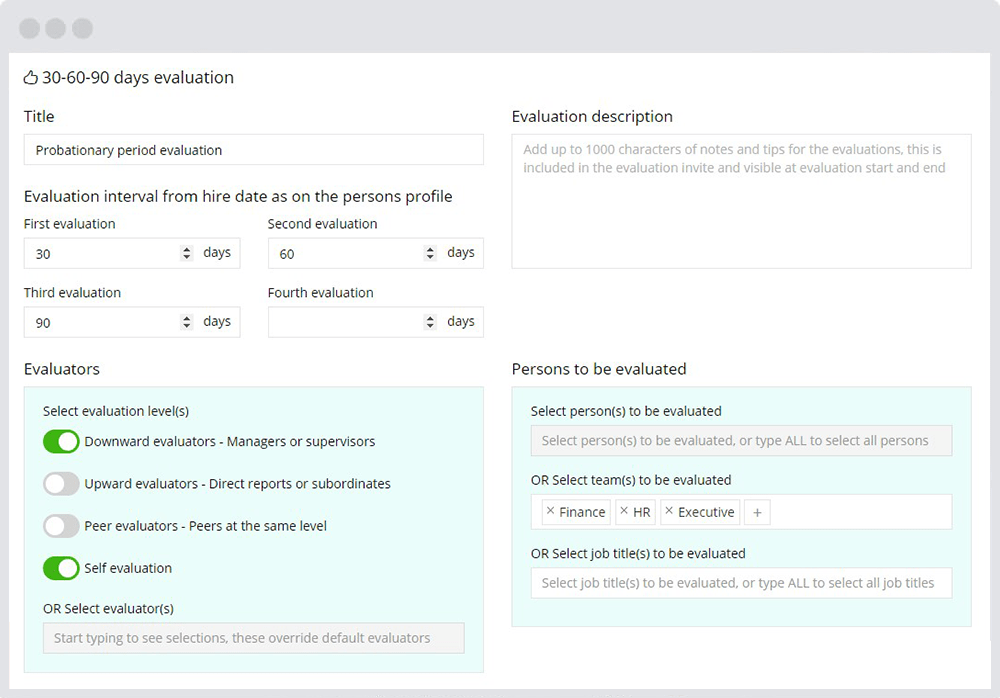The height and width of the screenshot is (698, 1000).
Task: Remove the HR team using its × icon
Action: (624, 511)
